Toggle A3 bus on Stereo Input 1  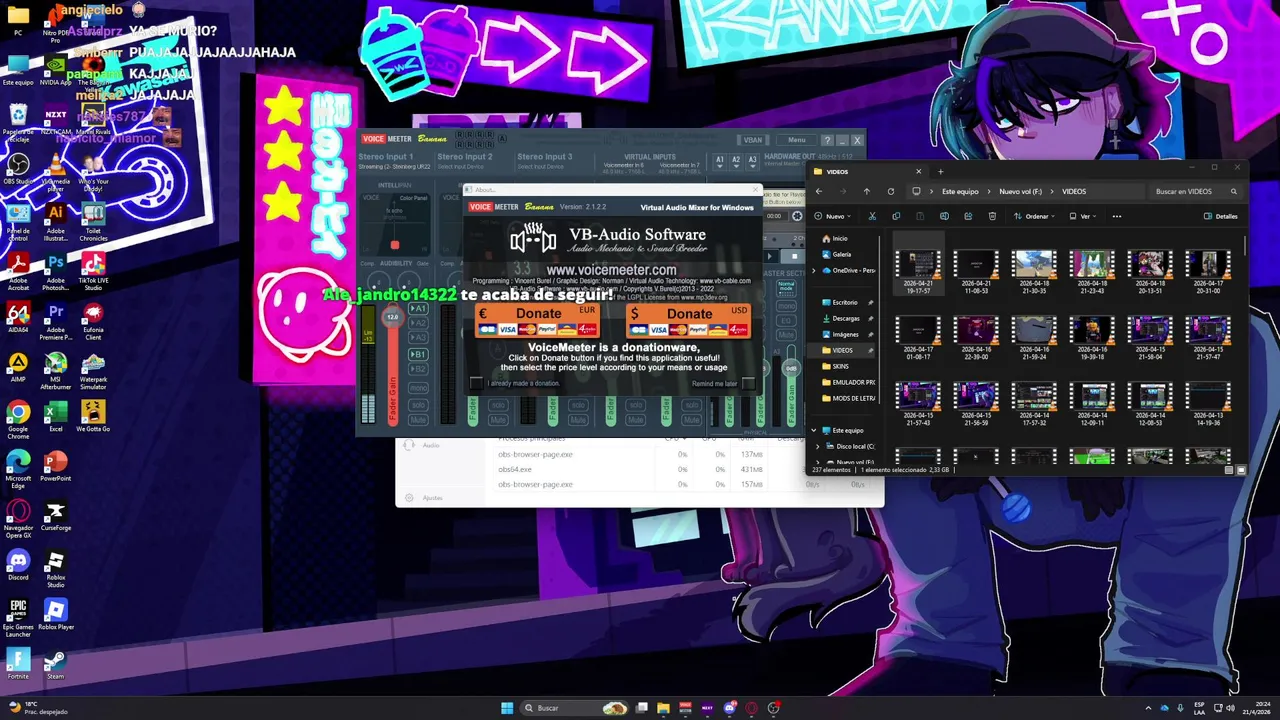tap(418, 338)
